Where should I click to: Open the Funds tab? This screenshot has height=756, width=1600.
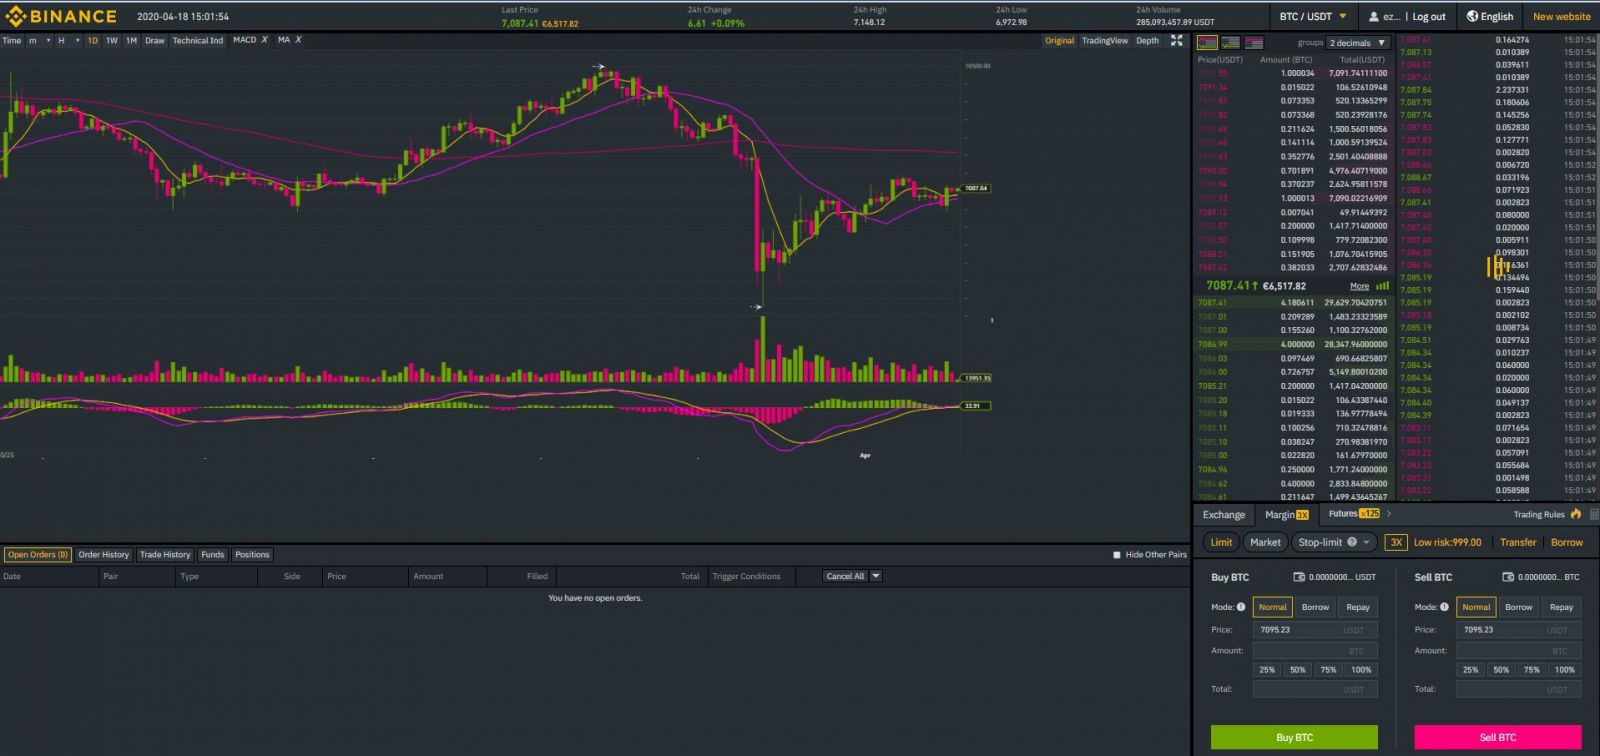click(x=212, y=555)
